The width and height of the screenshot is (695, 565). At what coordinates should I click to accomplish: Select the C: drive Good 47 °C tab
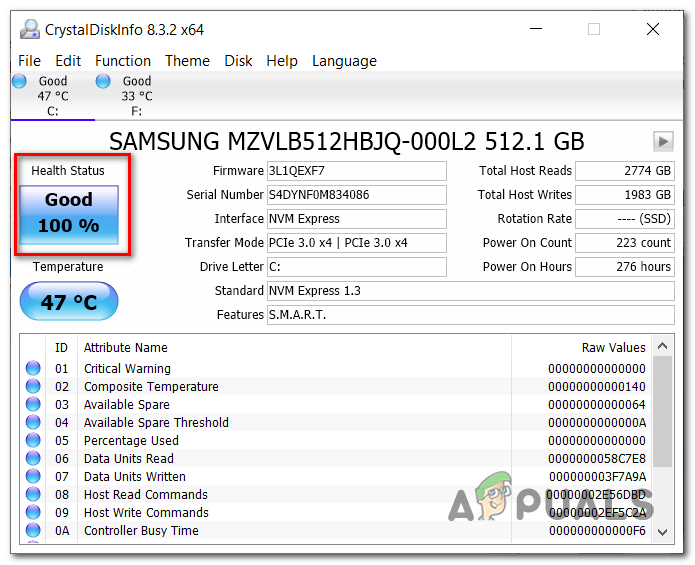(52, 96)
